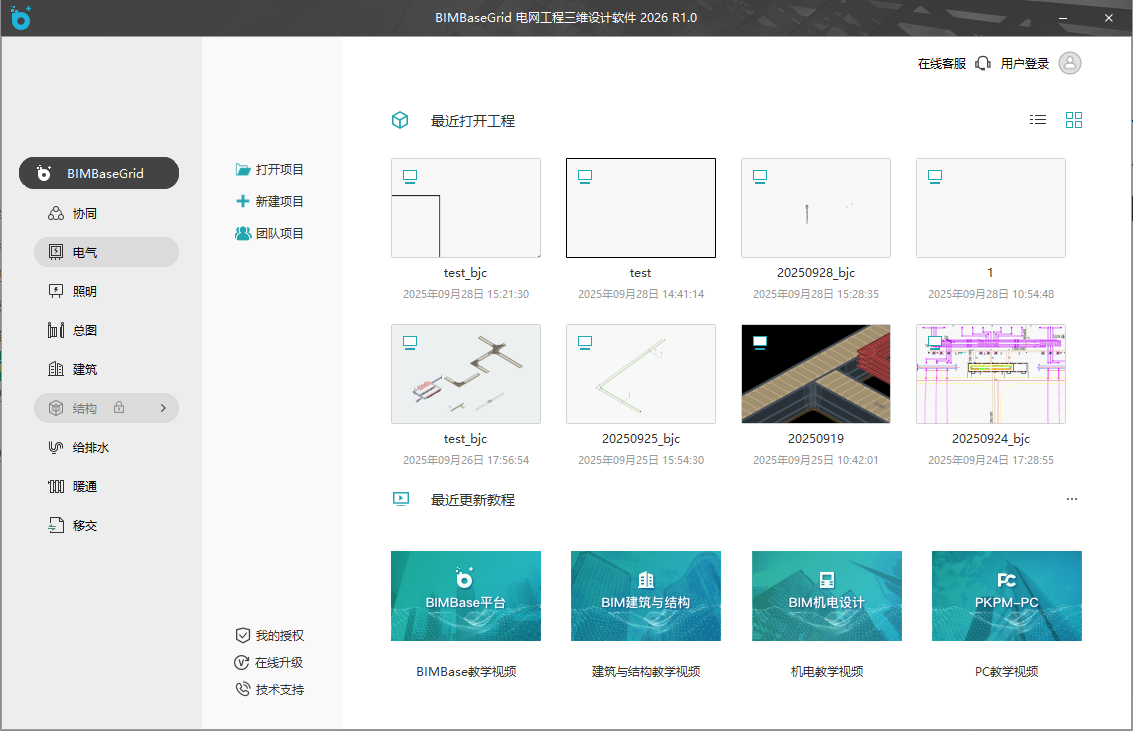Screen dimensions: 1133x731
Task: Click the user login avatar icon
Action: [x=1069, y=63]
